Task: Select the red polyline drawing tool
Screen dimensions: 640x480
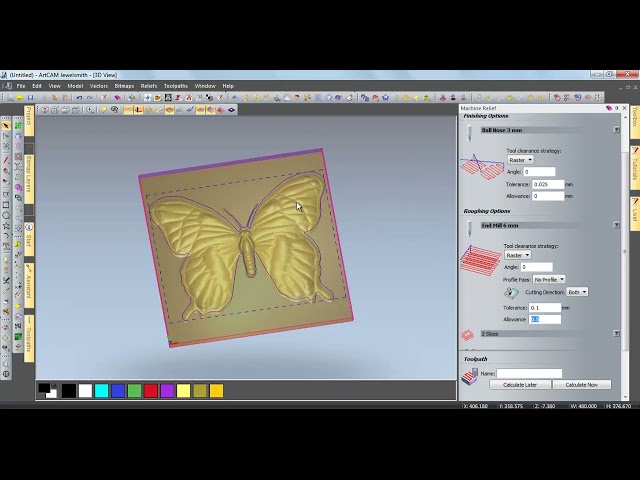Action: [6, 160]
